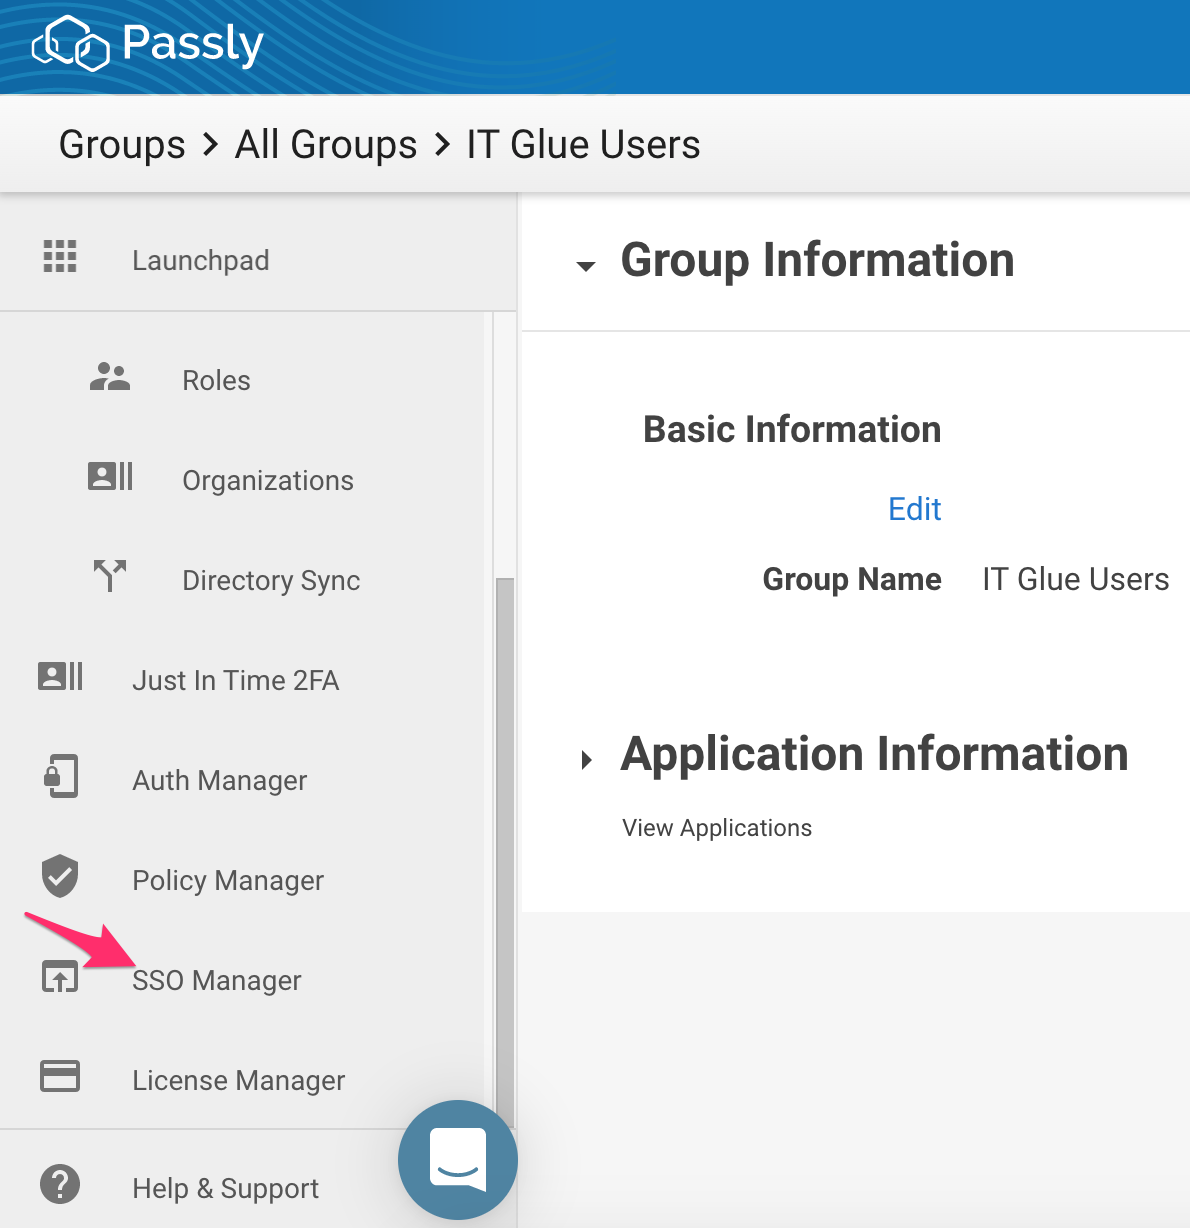Open License Manager menu item
Screen dimensions: 1190x1228
239,1081
